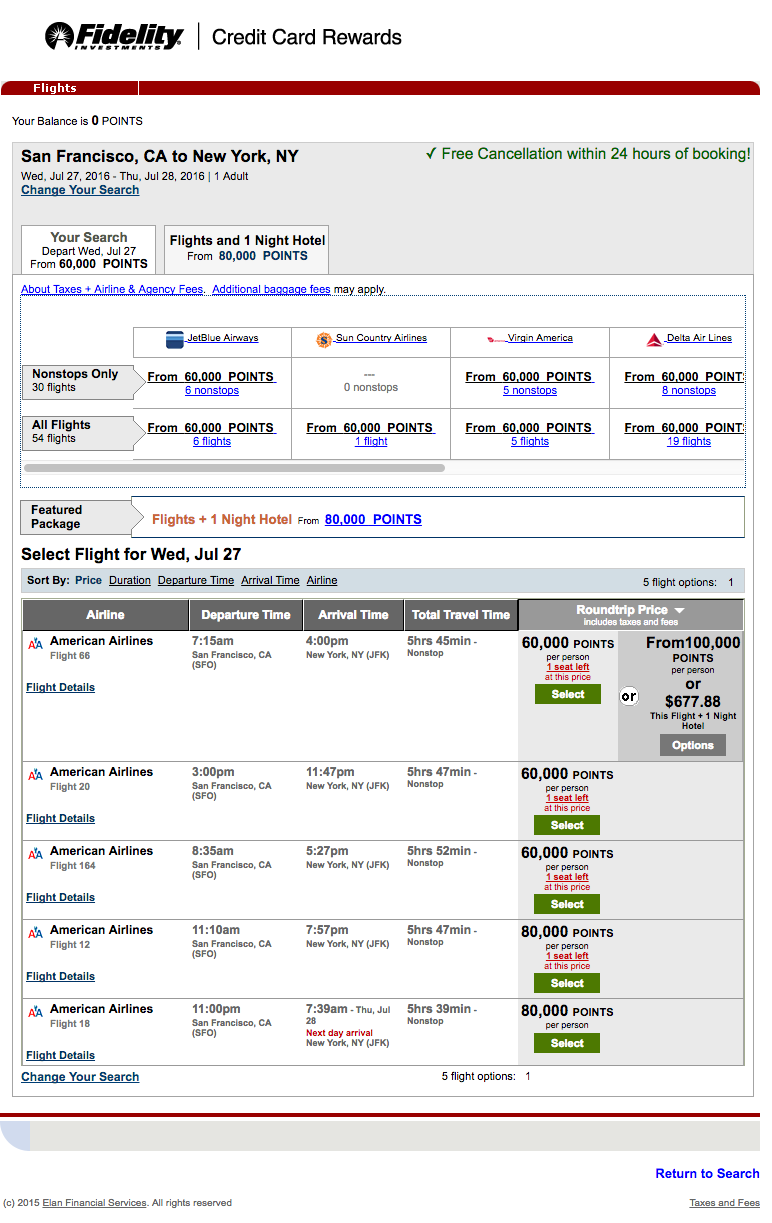Expand Flight Details for Flight 66

click(61, 688)
